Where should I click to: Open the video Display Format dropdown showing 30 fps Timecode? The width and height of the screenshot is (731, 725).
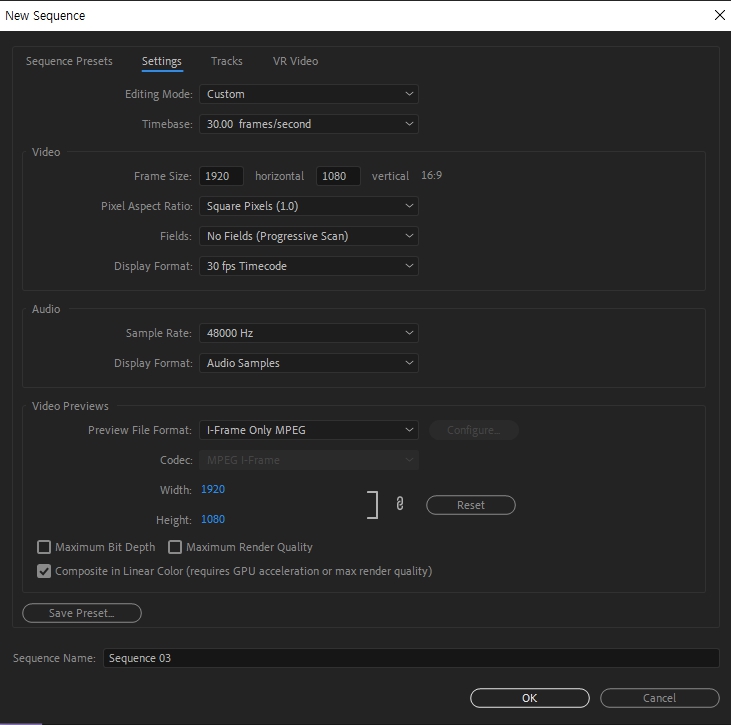coord(309,266)
